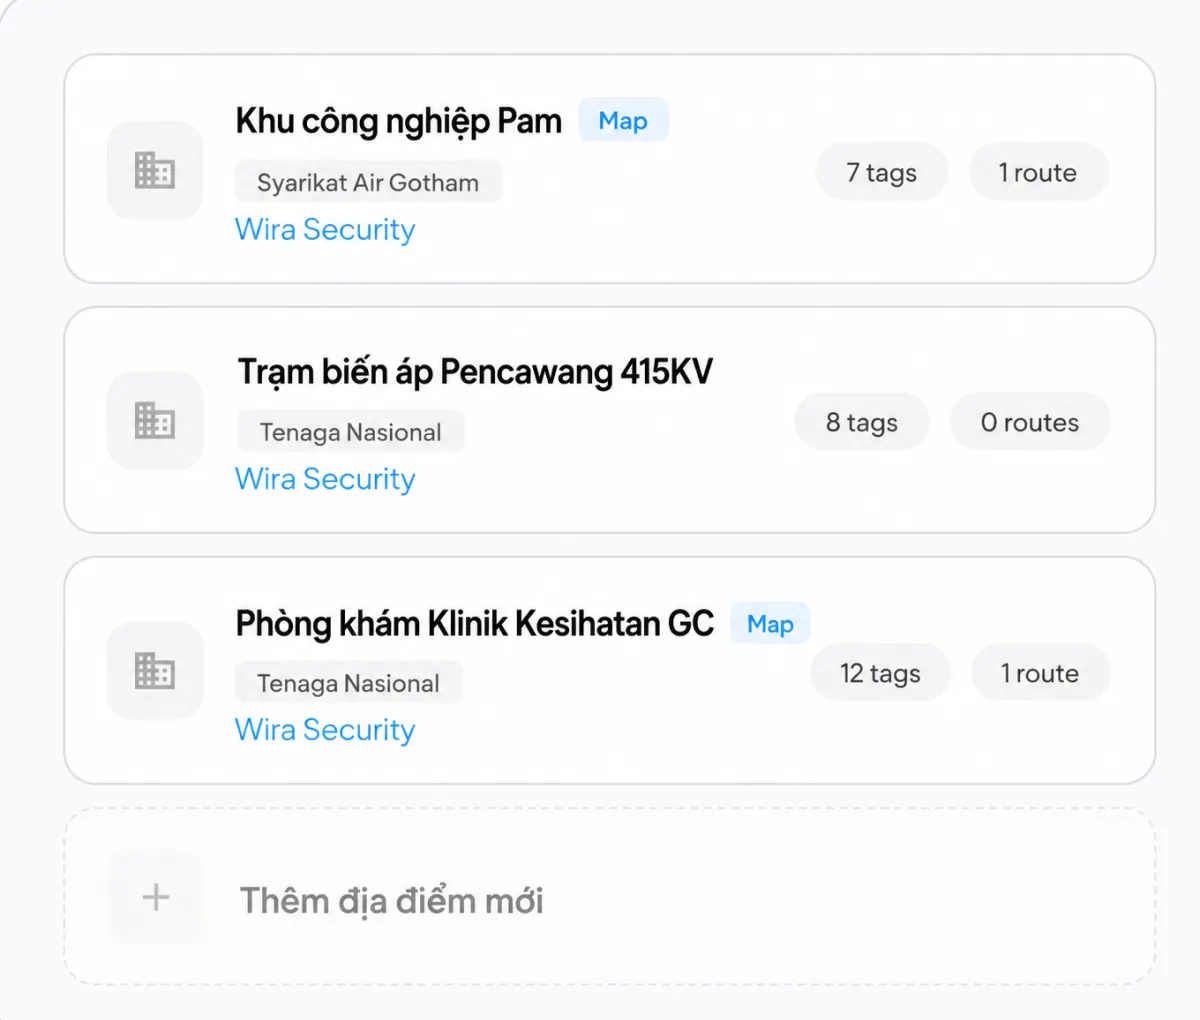Image resolution: width=1200 pixels, height=1020 pixels.
Task: Open Map badge next to Phòng khám Klinik Kesihatan GC
Action: pos(770,624)
